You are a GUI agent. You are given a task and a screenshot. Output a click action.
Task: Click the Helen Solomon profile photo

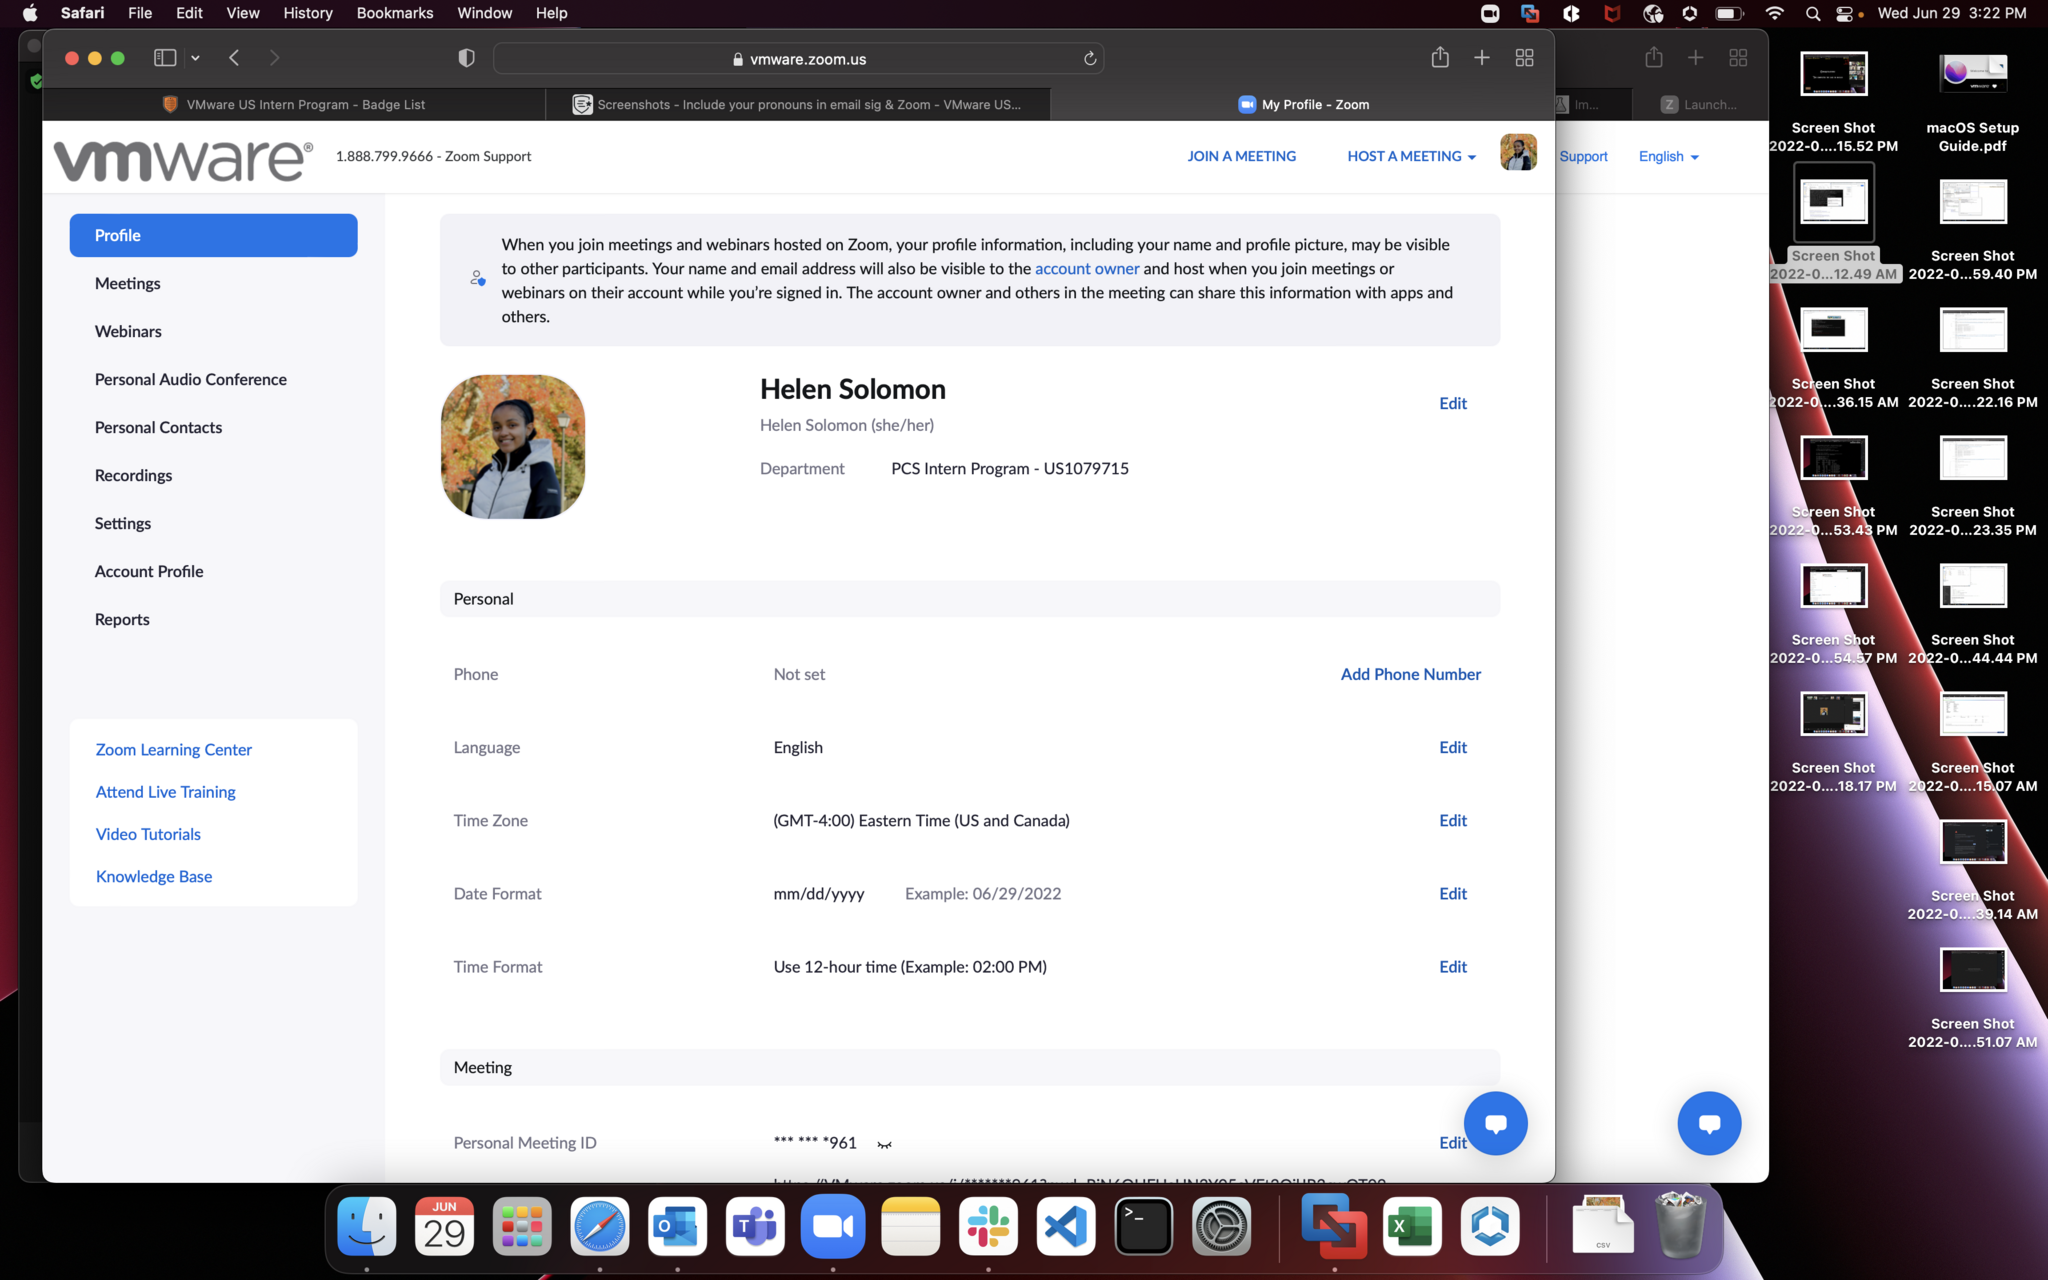[x=513, y=447]
